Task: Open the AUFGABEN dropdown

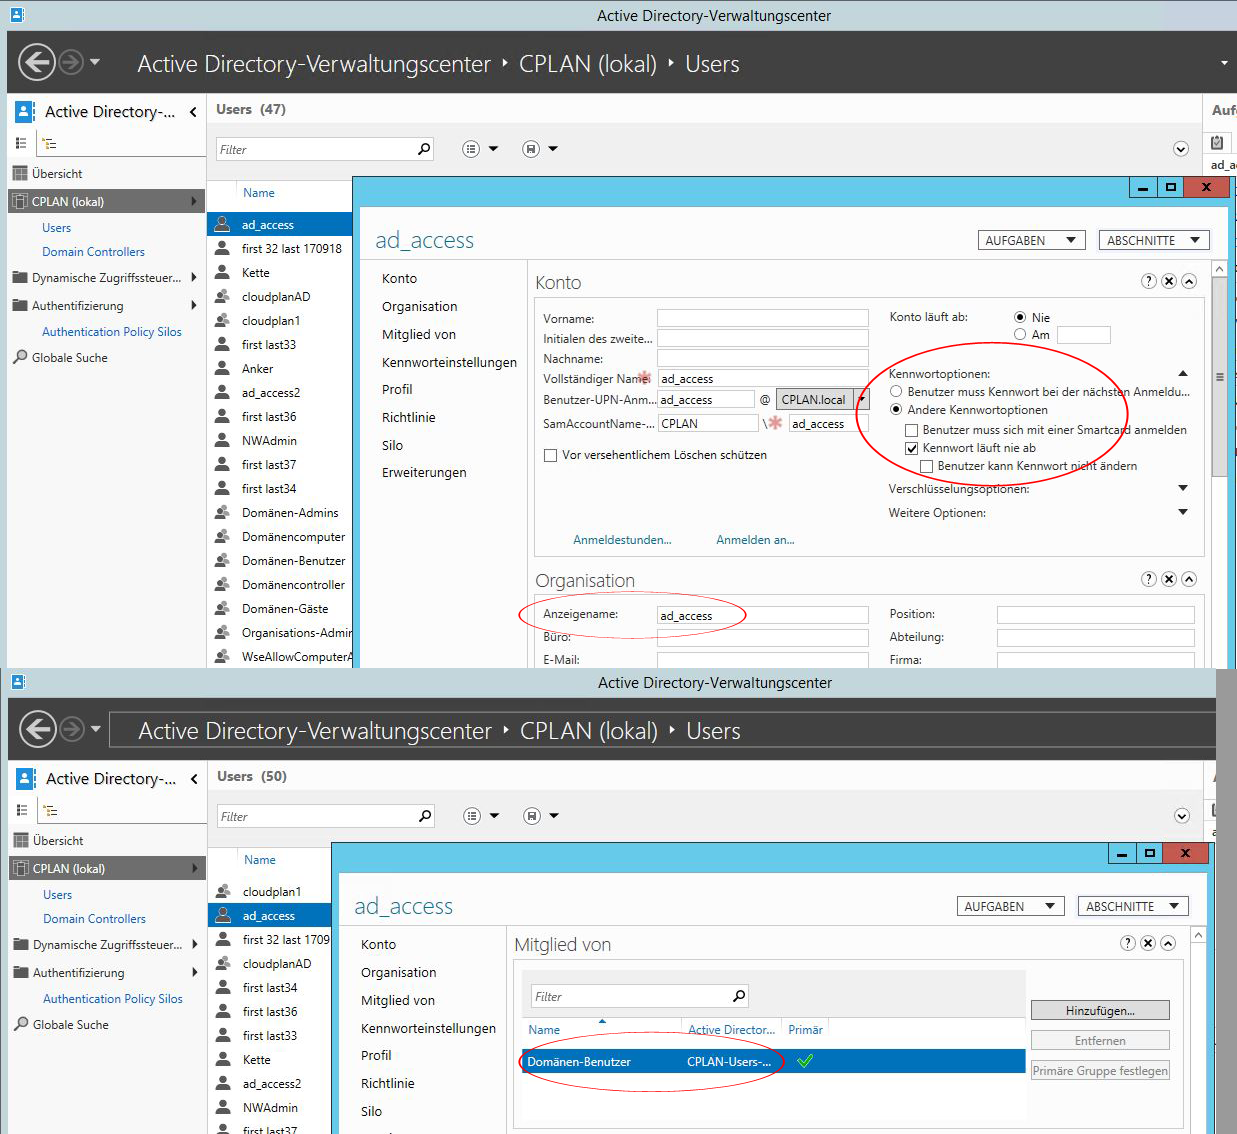Action: pyautogui.click(x=1031, y=239)
